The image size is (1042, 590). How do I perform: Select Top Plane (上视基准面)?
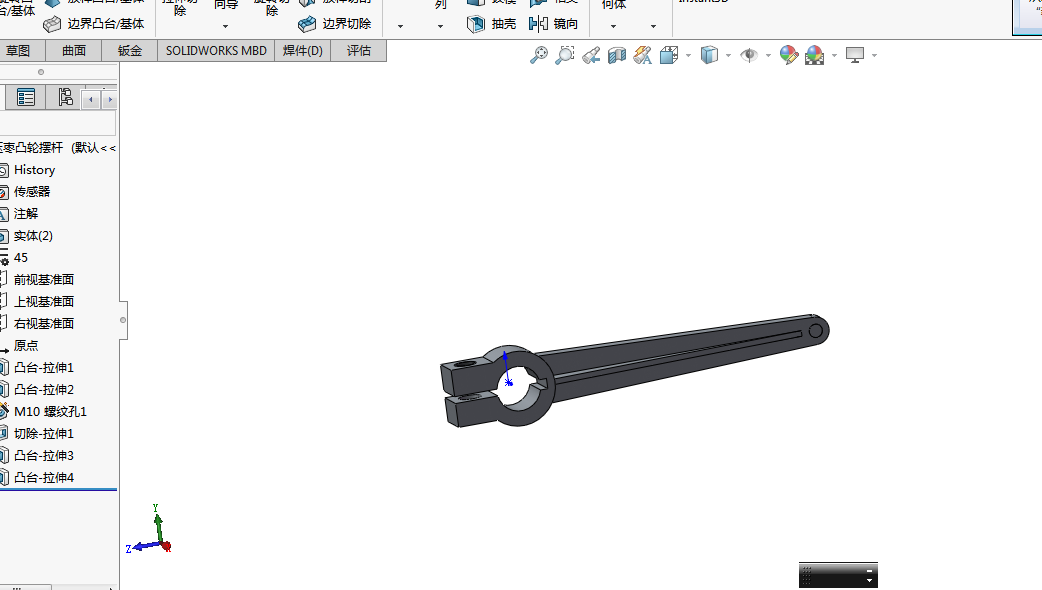(x=44, y=302)
